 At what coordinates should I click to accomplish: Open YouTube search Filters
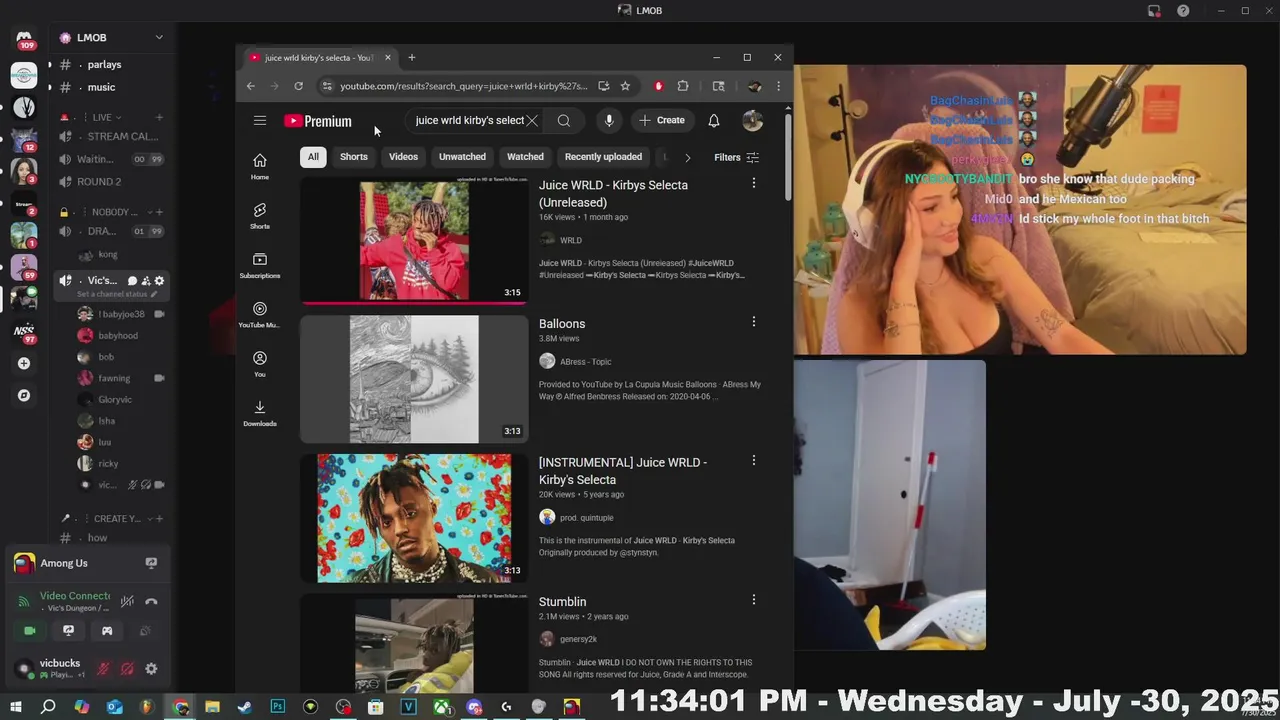[x=737, y=158]
